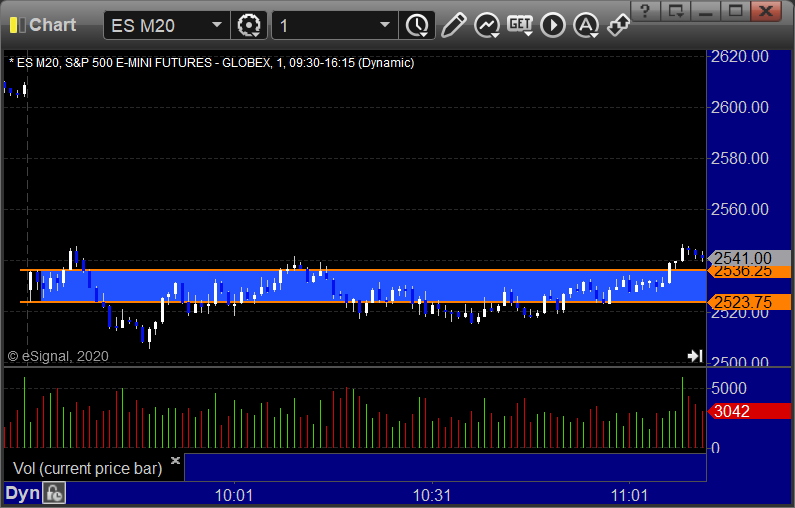The height and width of the screenshot is (508, 795).
Task: Click the link-window arrows icon
Action: 619,25
